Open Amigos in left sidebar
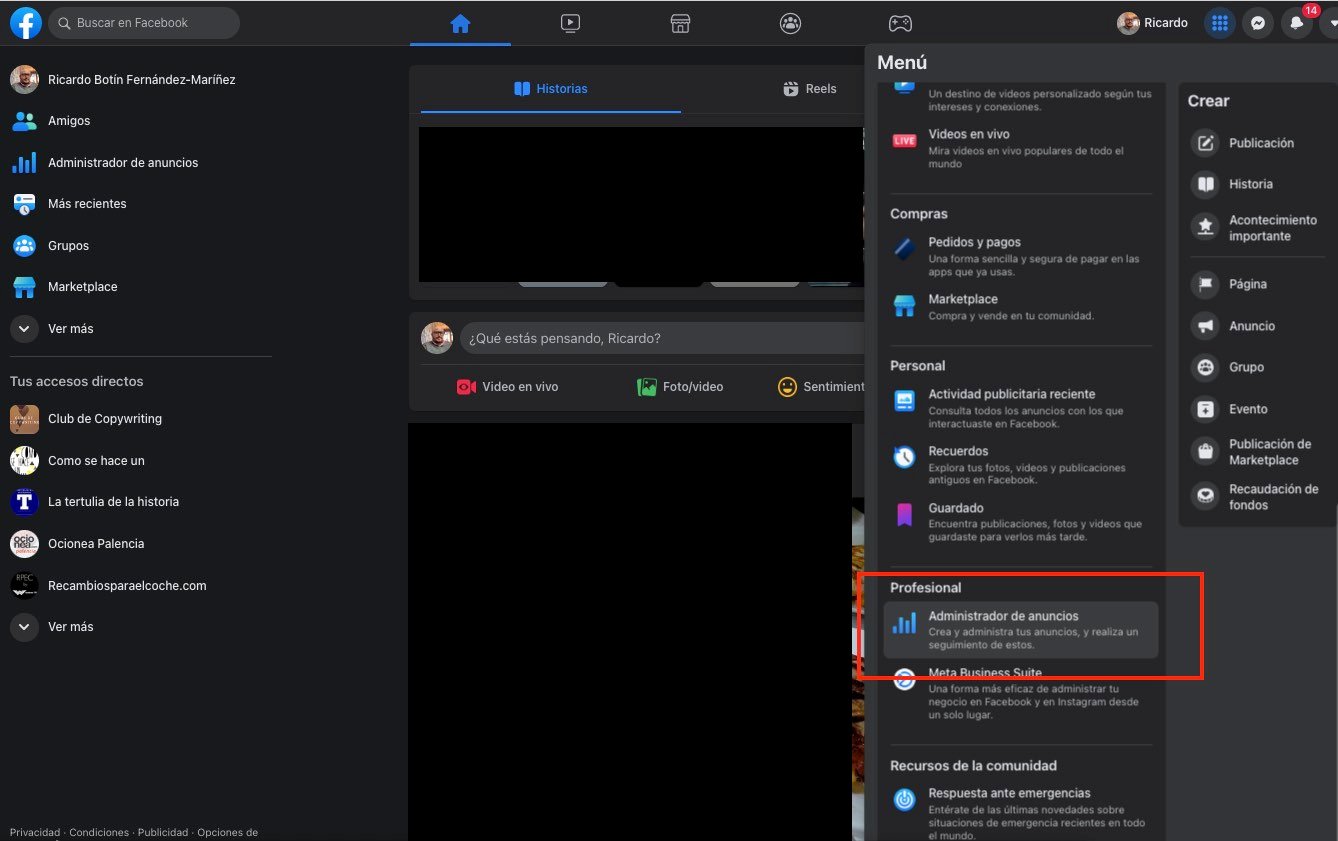The height and width of the screenshot is (841, 1338). click(x=140, y=121)
